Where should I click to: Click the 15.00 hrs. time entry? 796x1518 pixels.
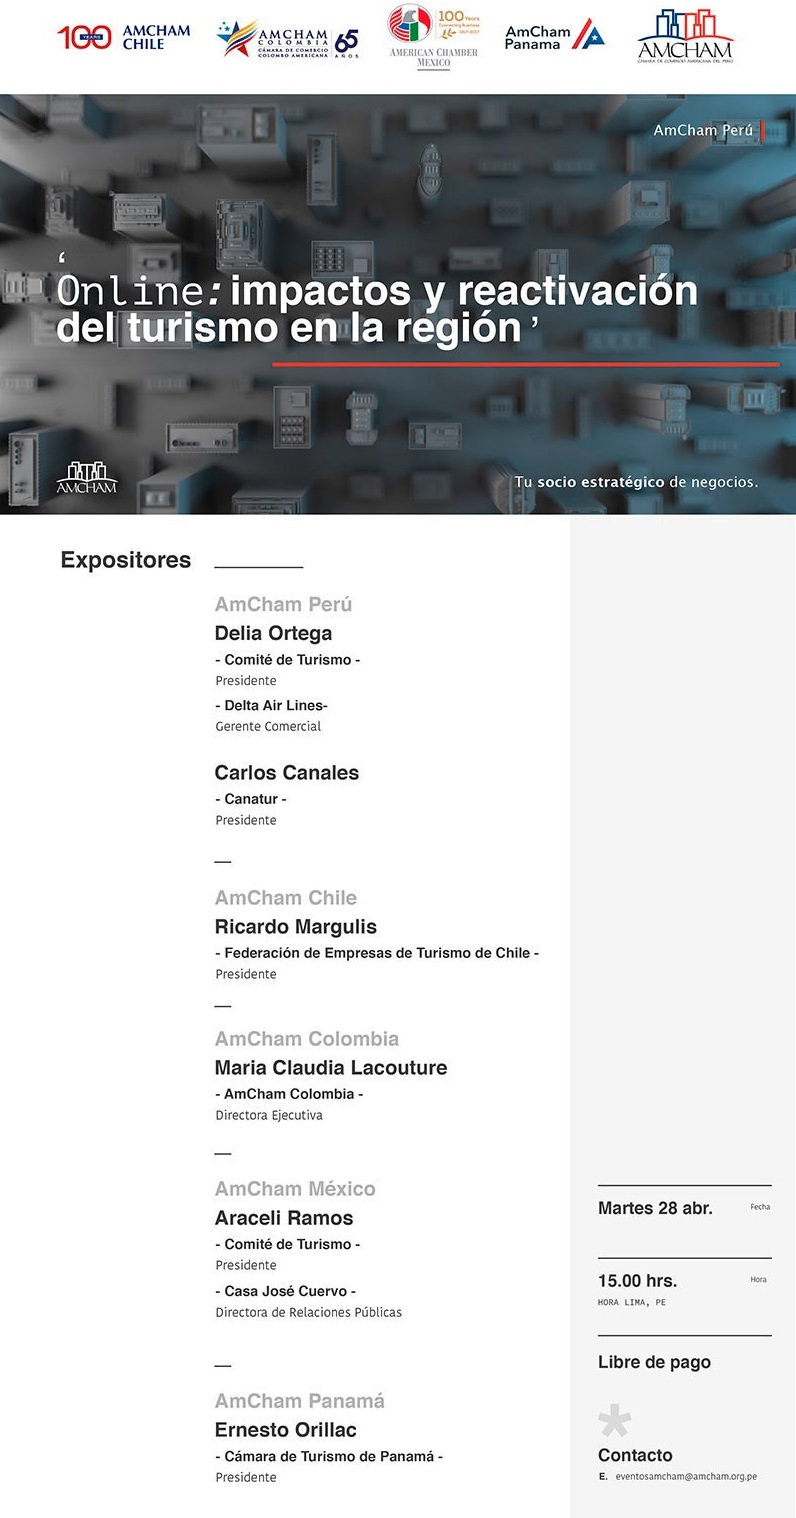pos(637,1281)
